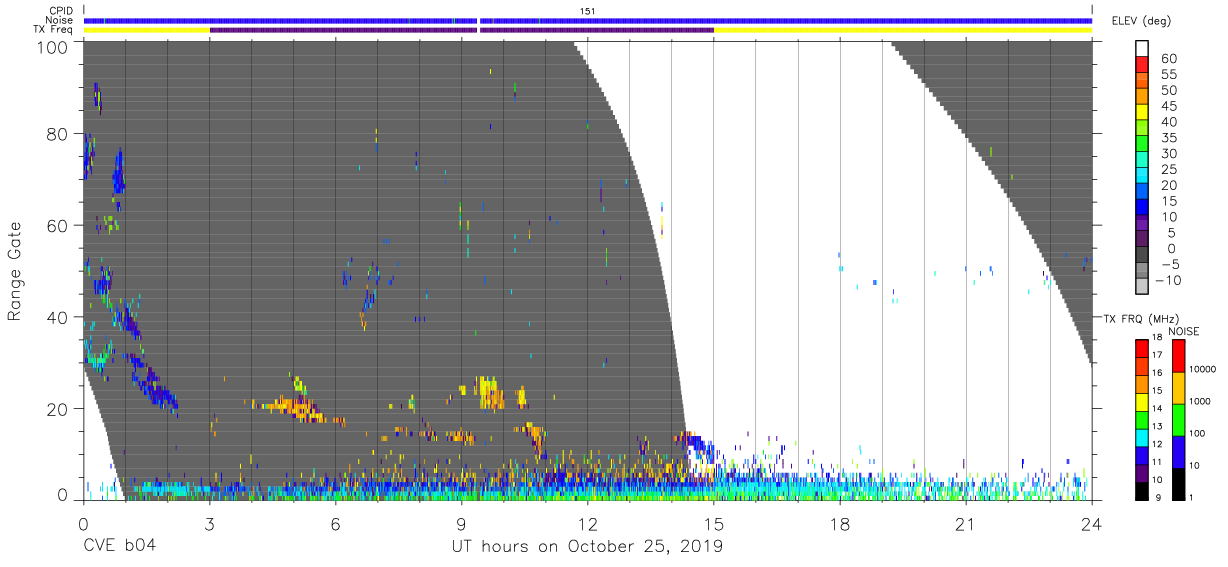Click the x-axis title UT hours on October 25, 2019

(x=588, y=547)
